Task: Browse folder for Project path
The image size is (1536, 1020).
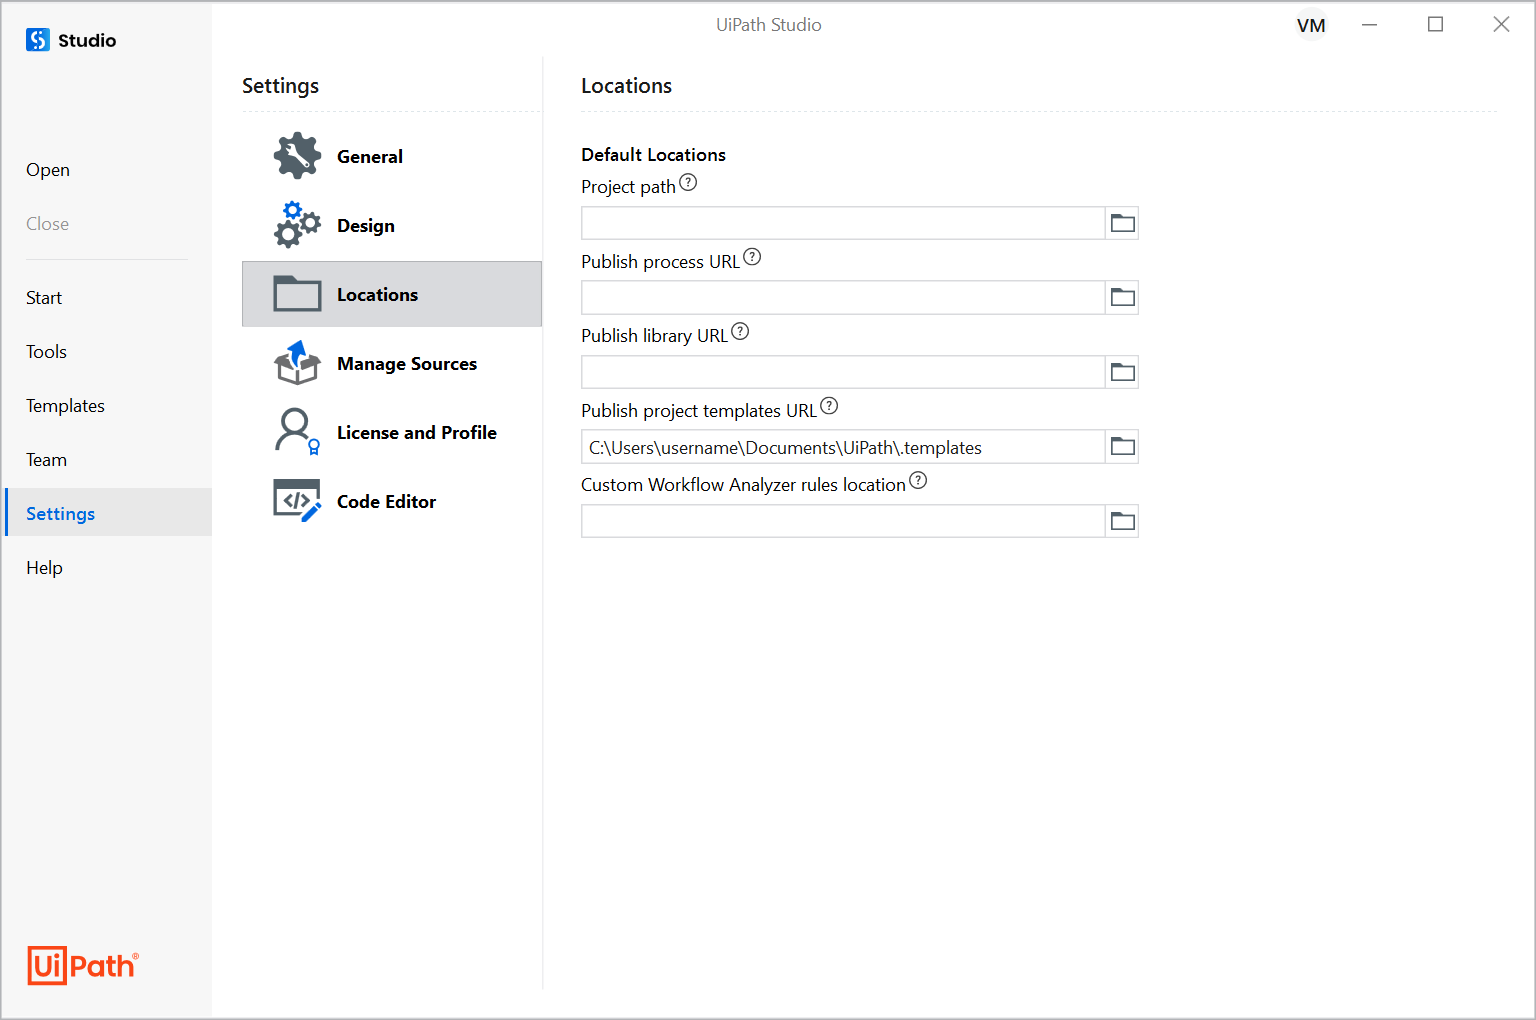Action: point(1122,223)
